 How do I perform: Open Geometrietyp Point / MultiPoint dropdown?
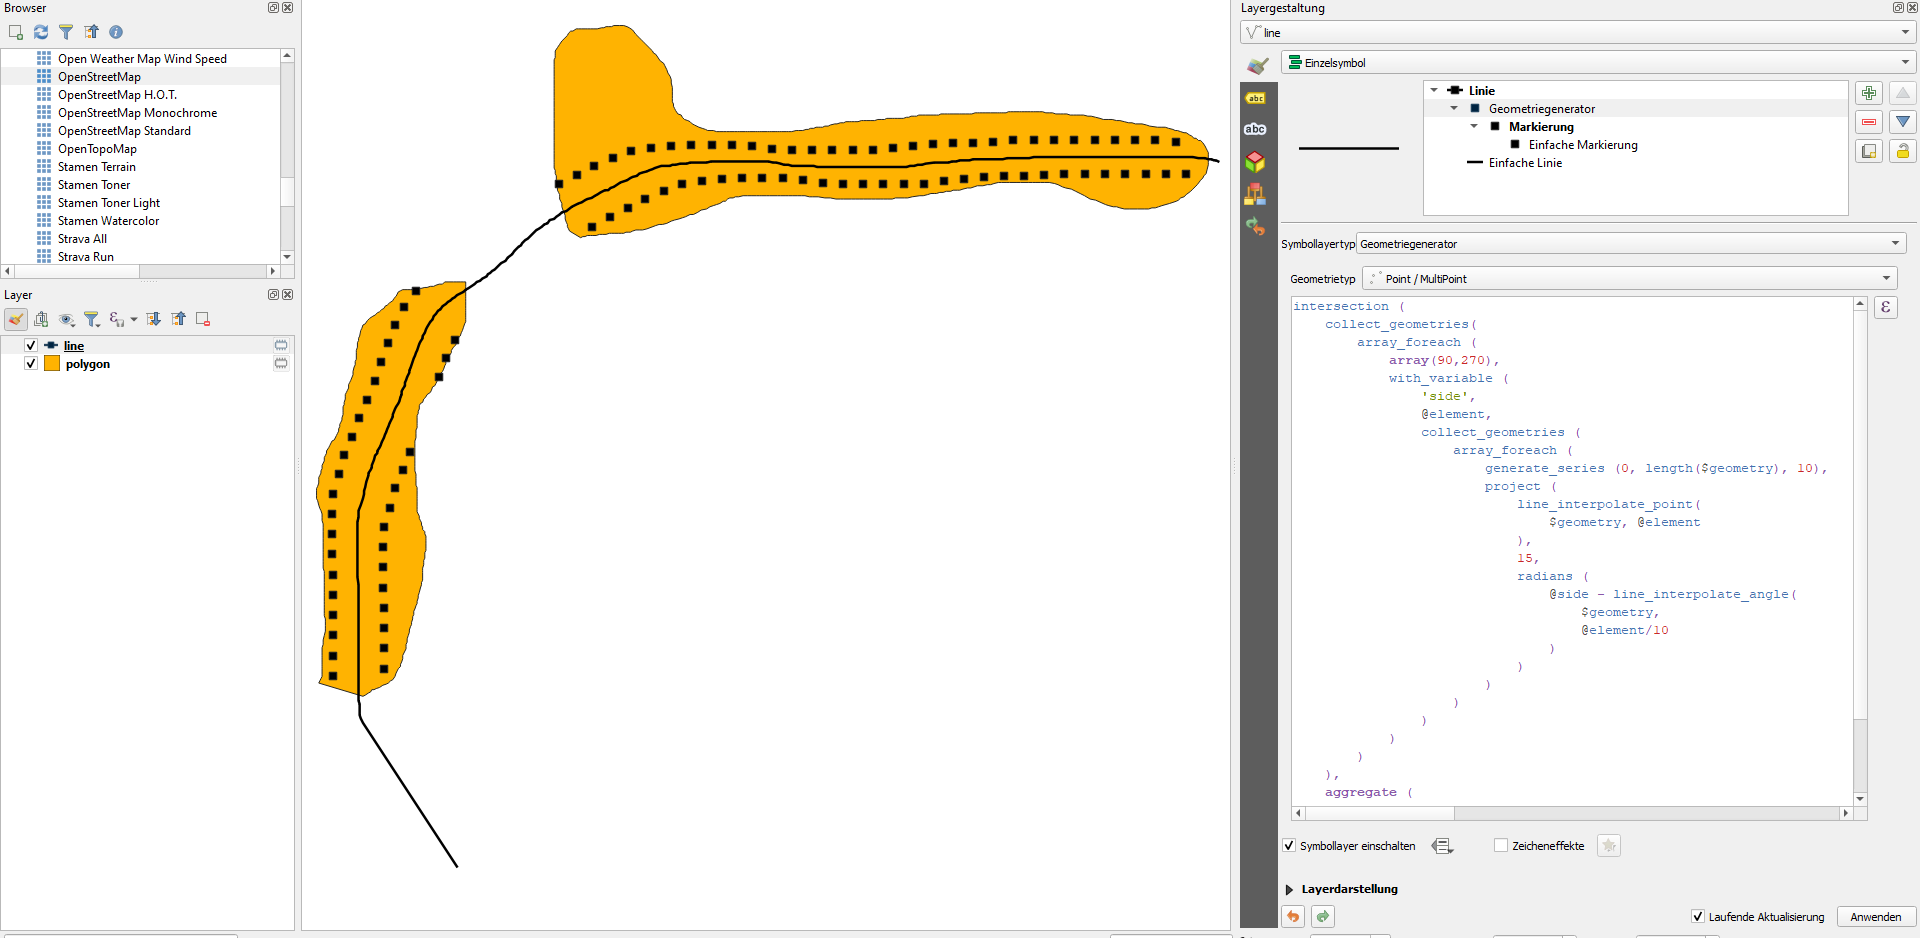1630,279
